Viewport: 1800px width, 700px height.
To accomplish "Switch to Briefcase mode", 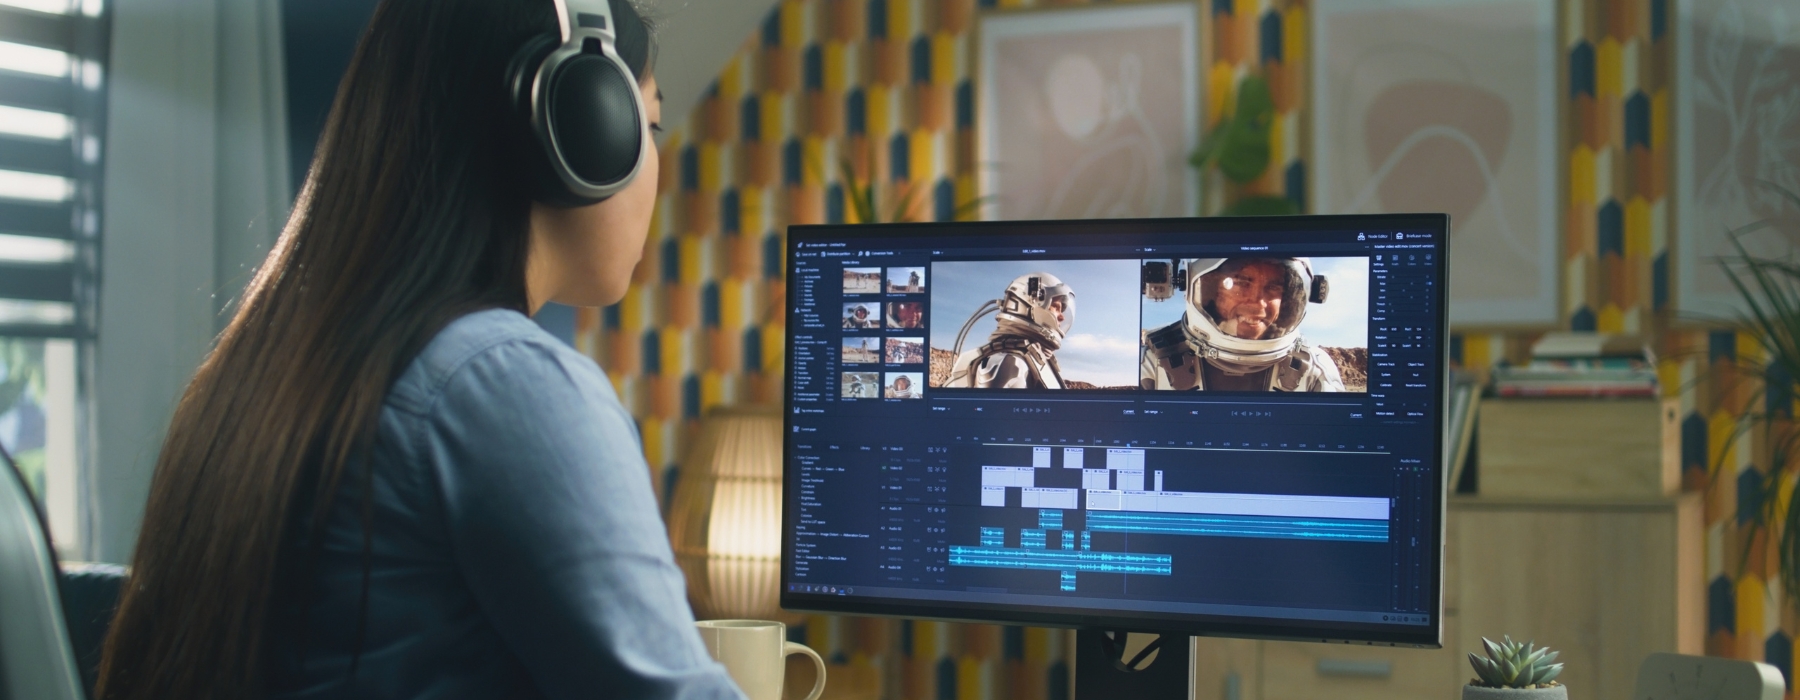I will [1414, 236].
